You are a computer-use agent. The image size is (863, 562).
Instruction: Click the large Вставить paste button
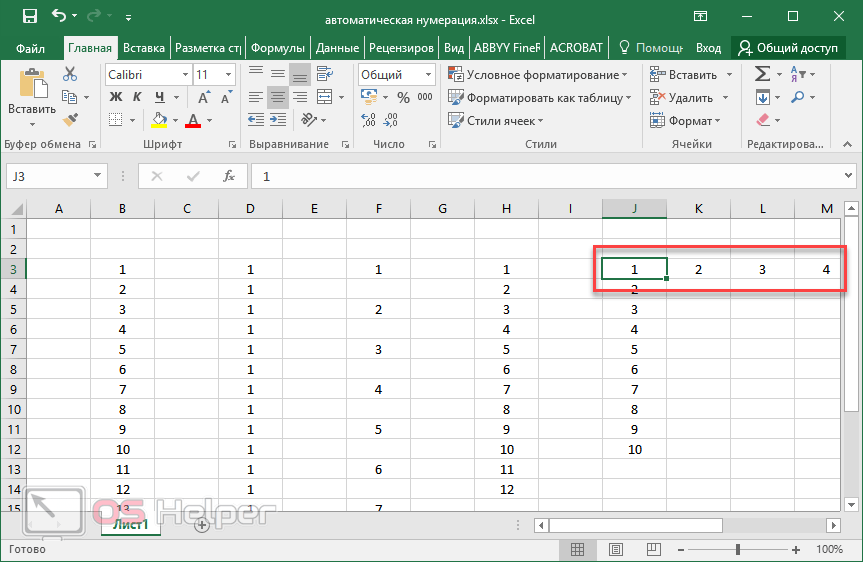[31, 97]
